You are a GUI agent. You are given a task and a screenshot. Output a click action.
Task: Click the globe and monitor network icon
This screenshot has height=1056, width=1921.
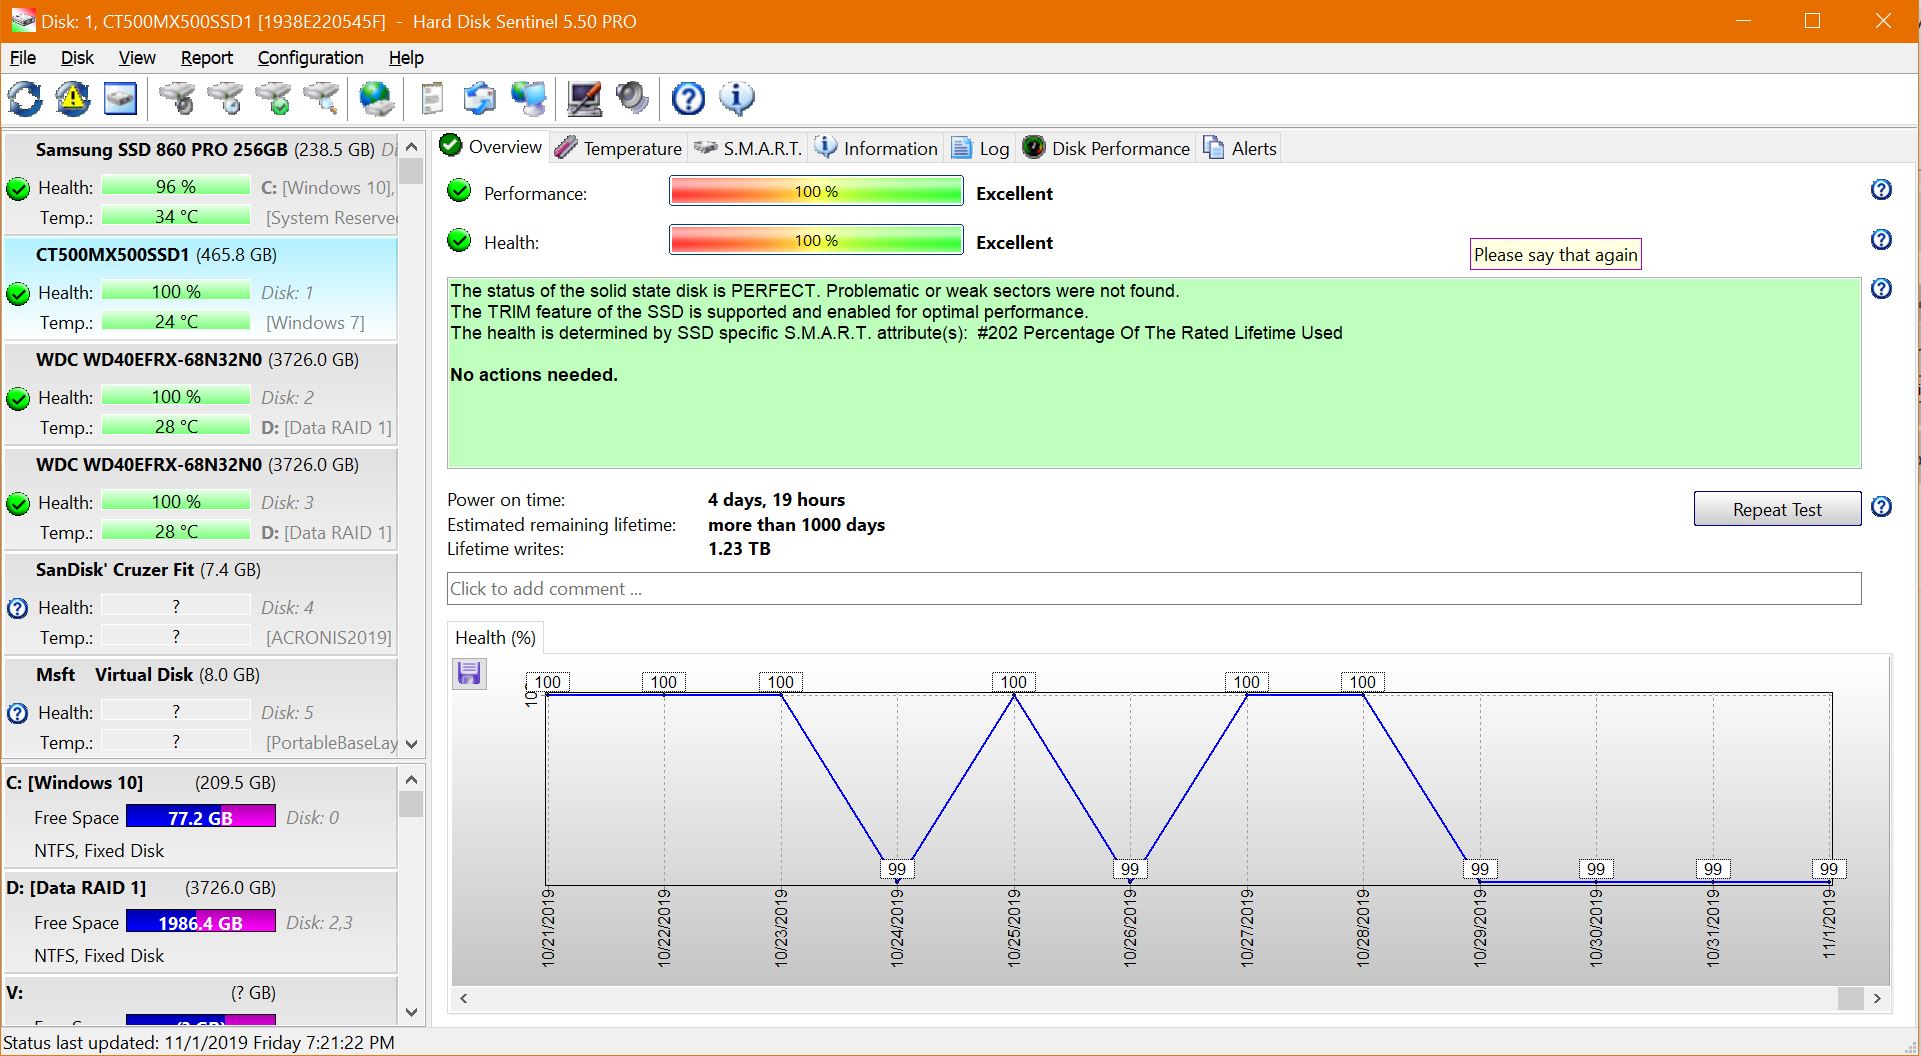click(529, 99)
